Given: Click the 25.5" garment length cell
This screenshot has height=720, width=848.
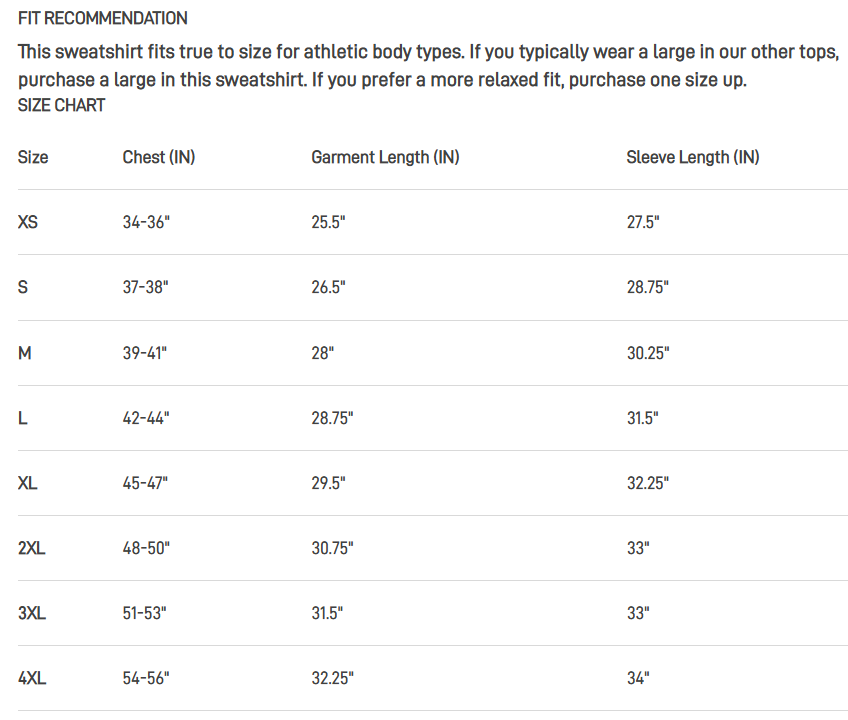Looking at the screenshot, I should 328,222.
